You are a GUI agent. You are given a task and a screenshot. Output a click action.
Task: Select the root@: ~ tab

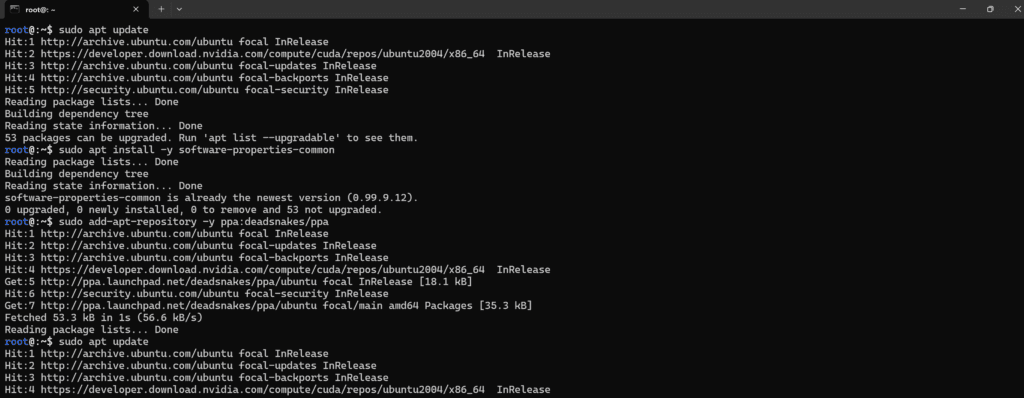73,9
